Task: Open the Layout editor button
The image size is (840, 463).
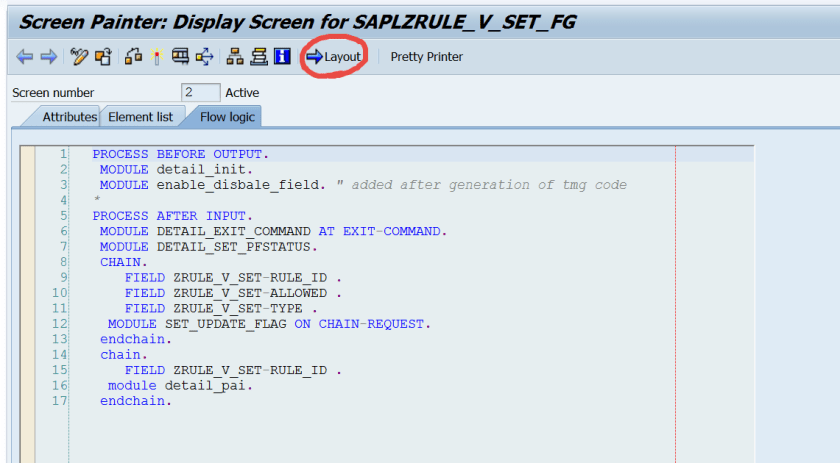Action: [x=334, y=56]
